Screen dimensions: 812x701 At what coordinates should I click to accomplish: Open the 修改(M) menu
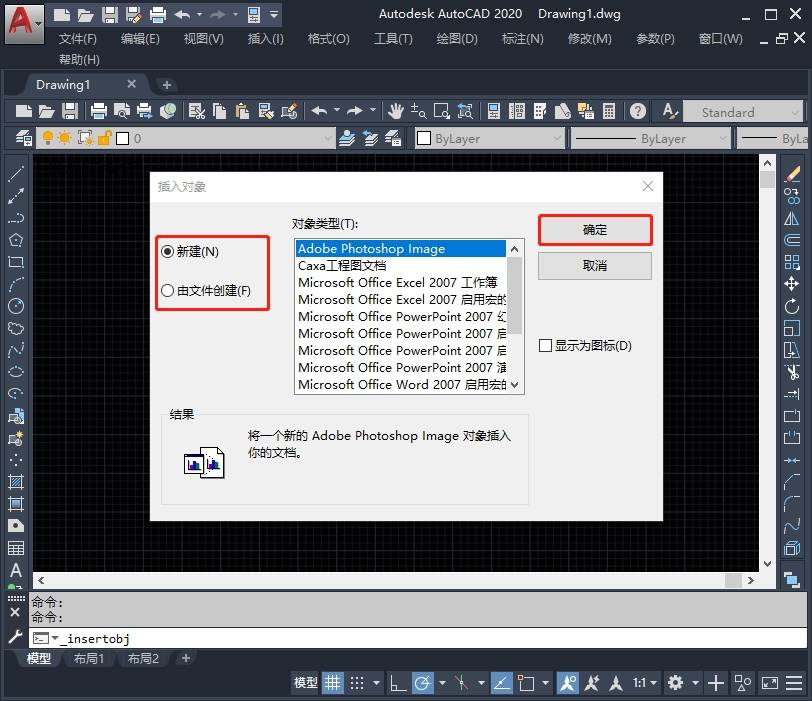pyautogui.click(x=589, y=39)
